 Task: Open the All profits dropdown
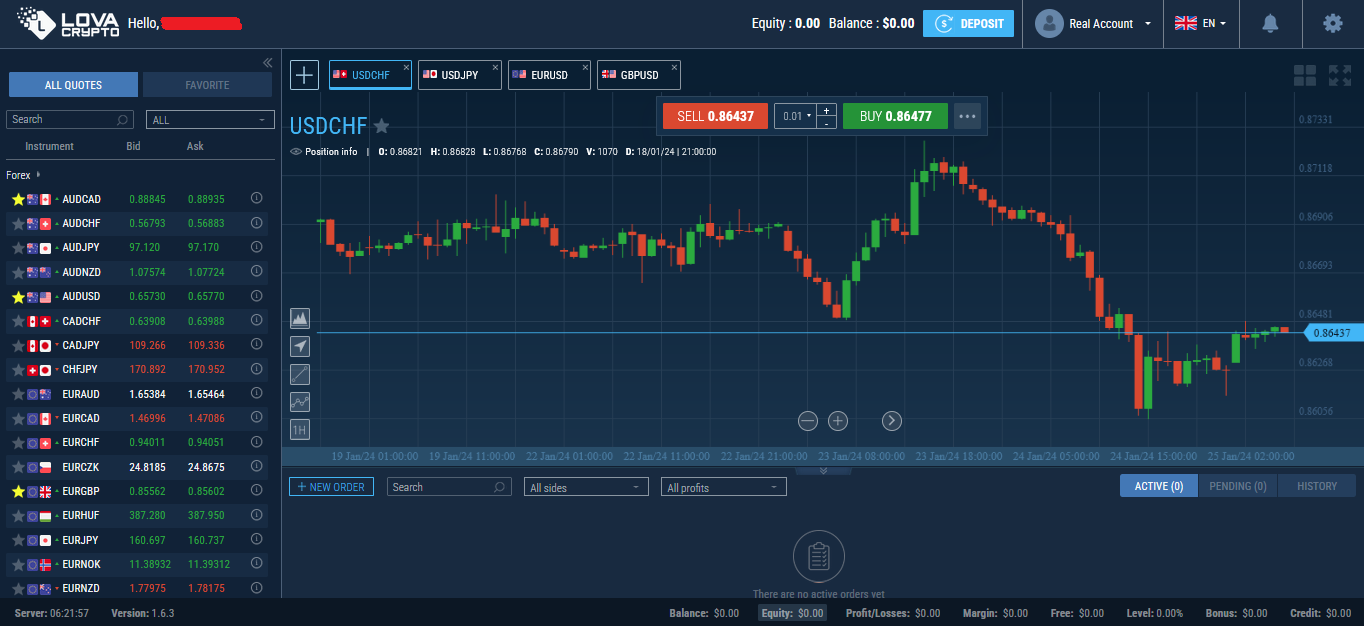coord(724,487)
